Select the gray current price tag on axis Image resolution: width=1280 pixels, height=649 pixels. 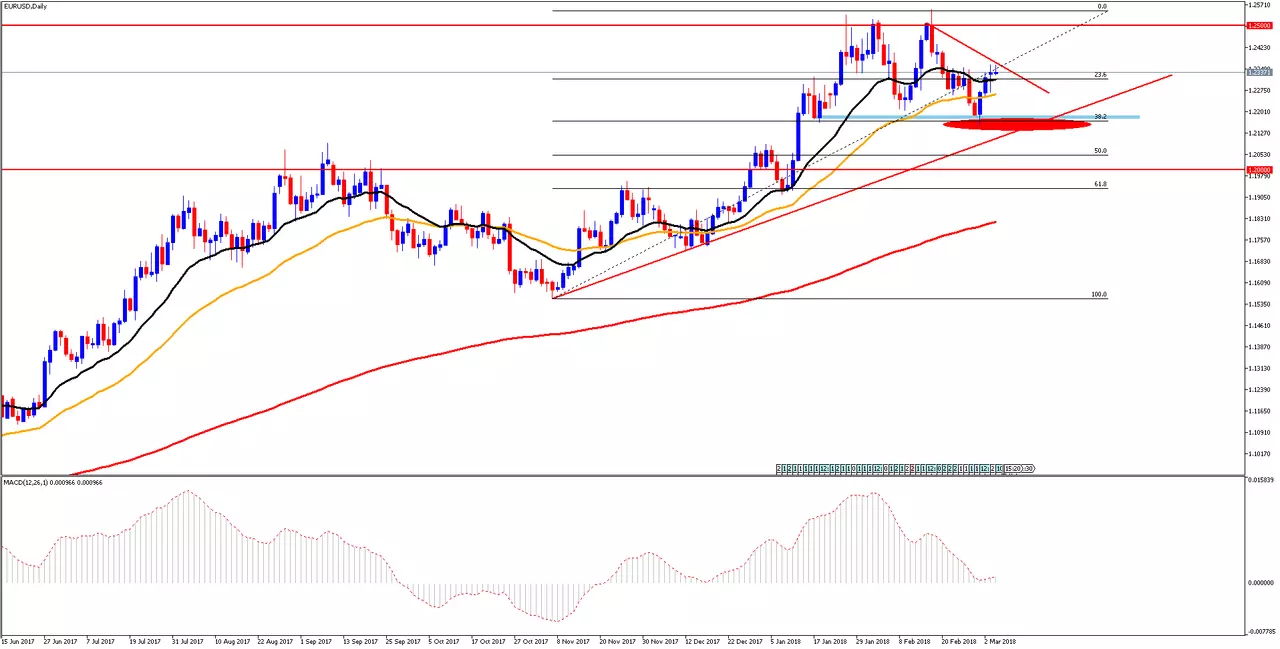click(x=1259, y=72)
